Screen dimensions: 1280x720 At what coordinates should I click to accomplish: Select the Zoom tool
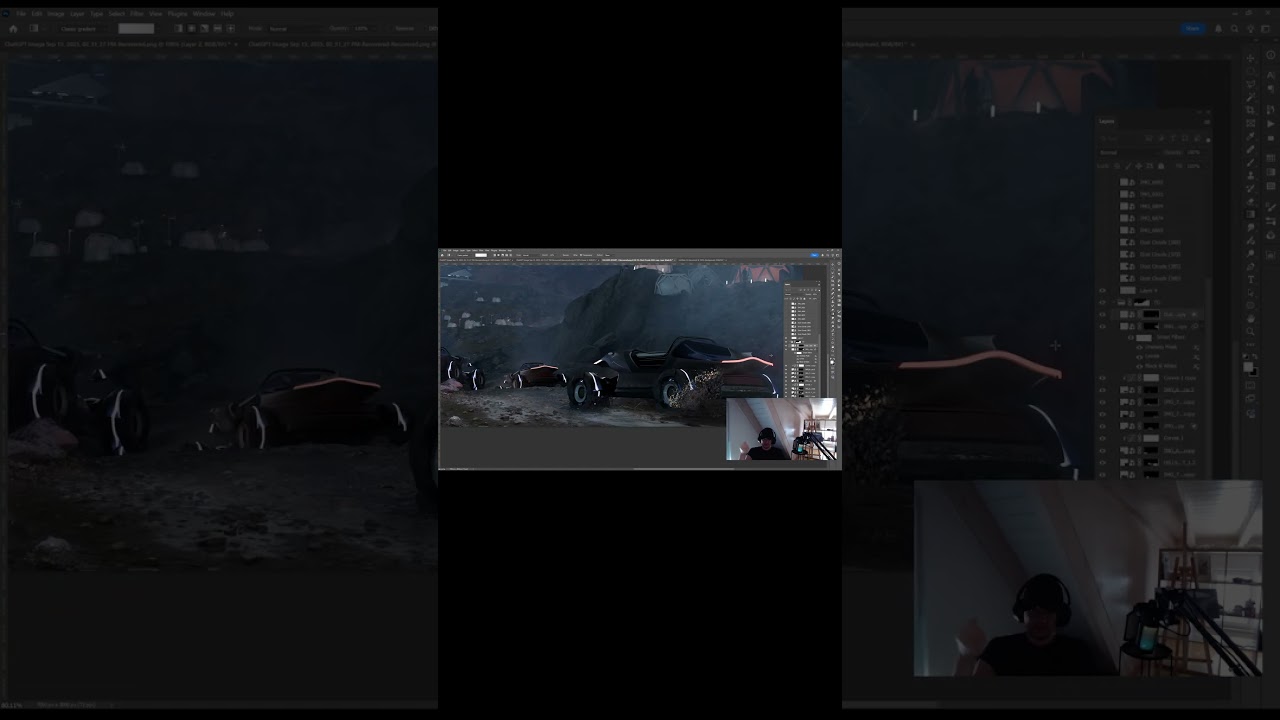click(x=1251, y=331)
